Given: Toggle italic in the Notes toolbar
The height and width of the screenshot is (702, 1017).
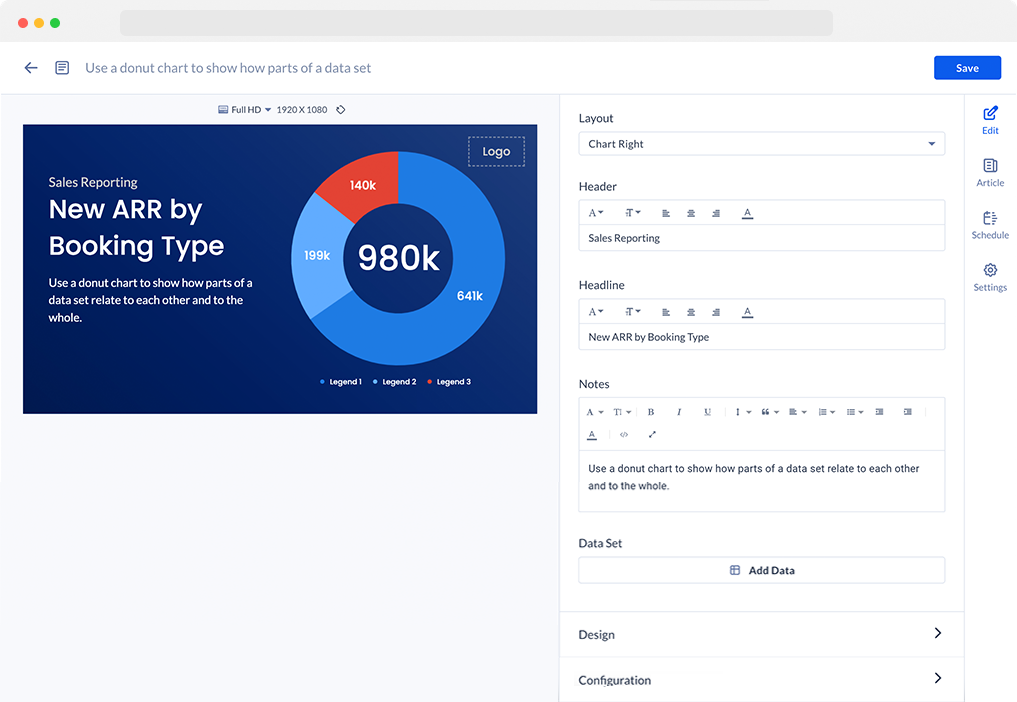Looking at the screenshot, I should point(679,412).
